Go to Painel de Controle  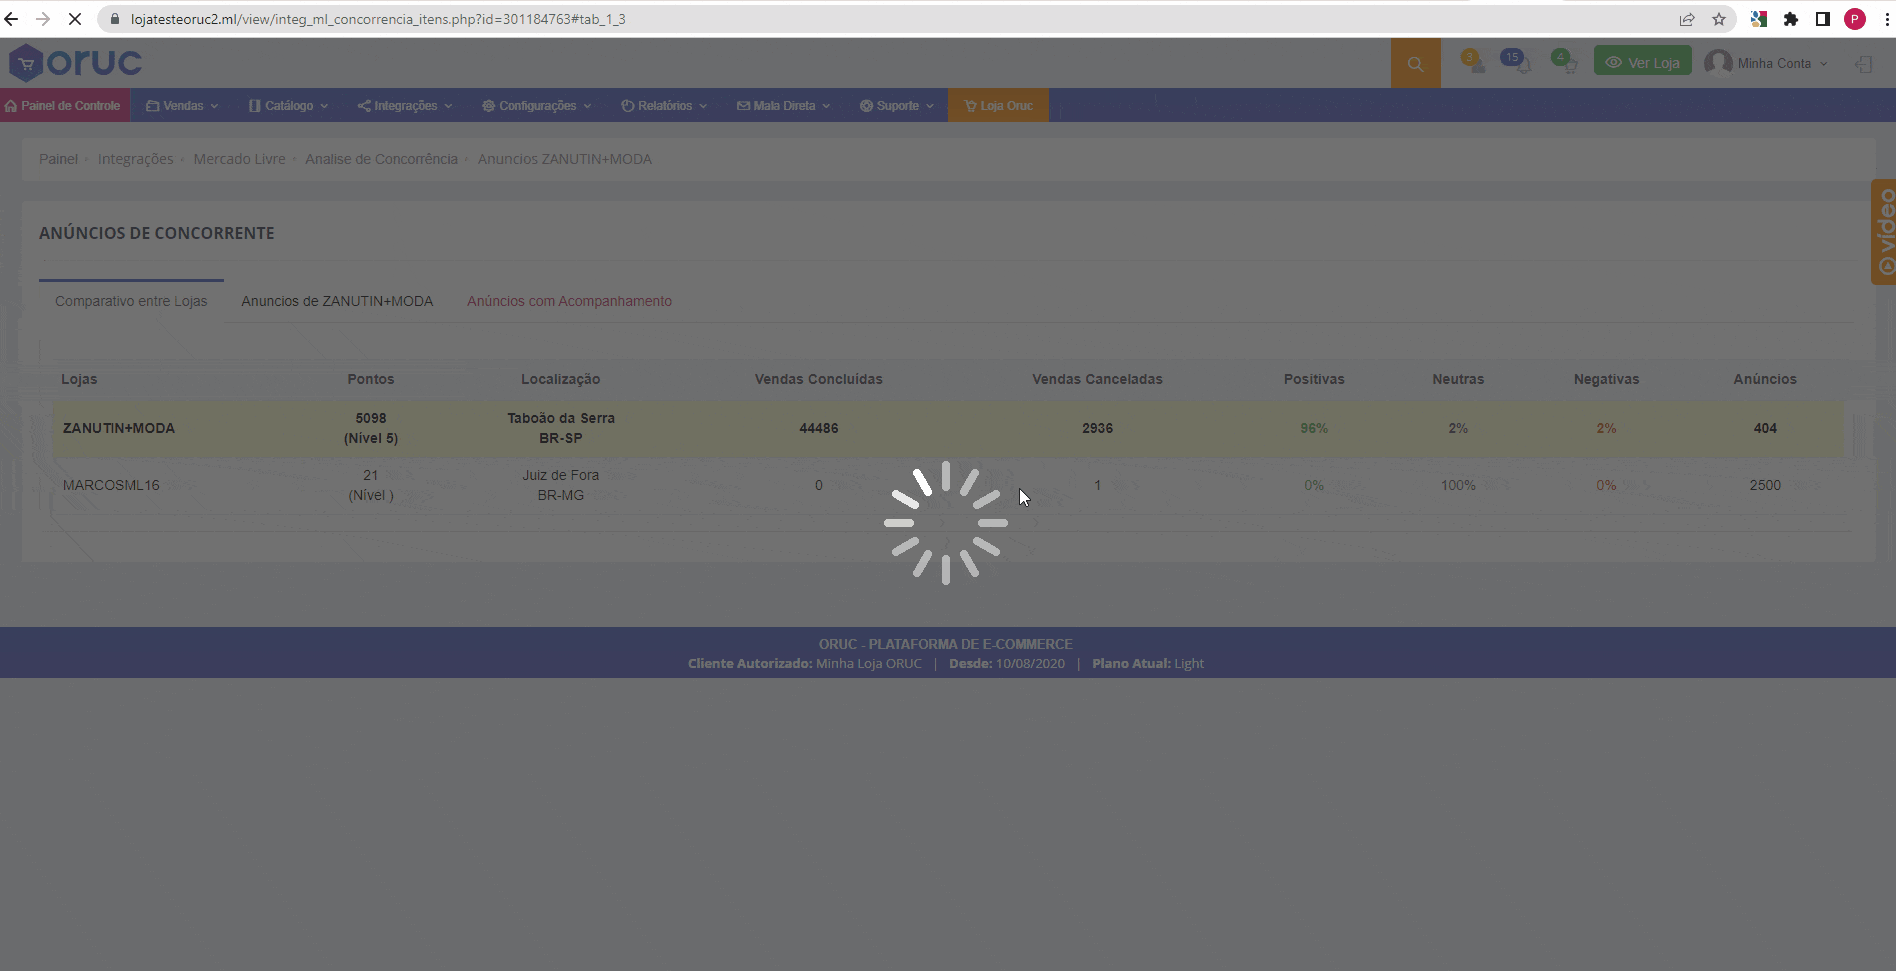[x=64, y=105]
